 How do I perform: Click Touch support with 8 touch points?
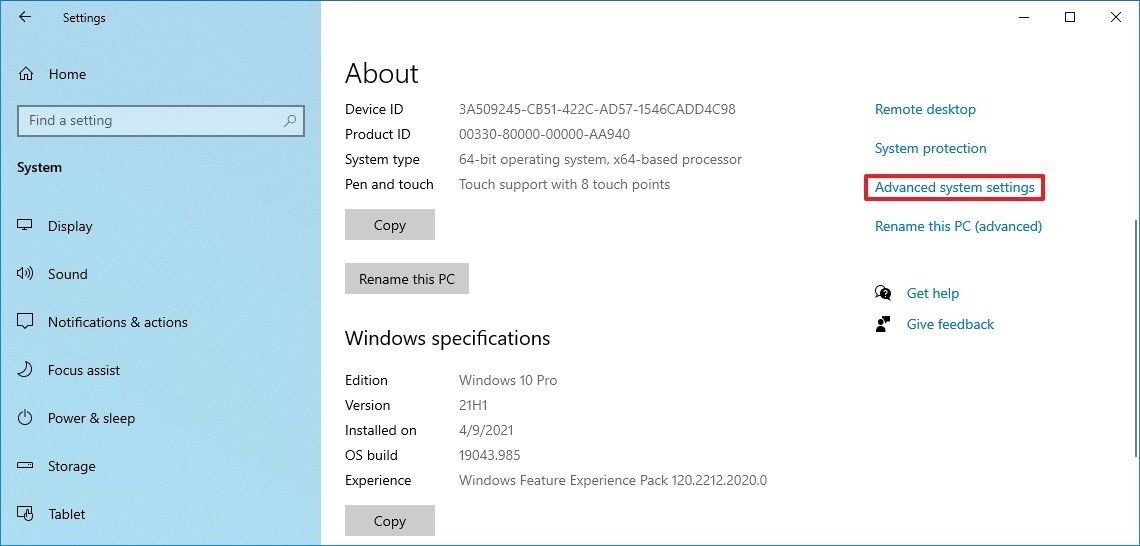[564, 184]
